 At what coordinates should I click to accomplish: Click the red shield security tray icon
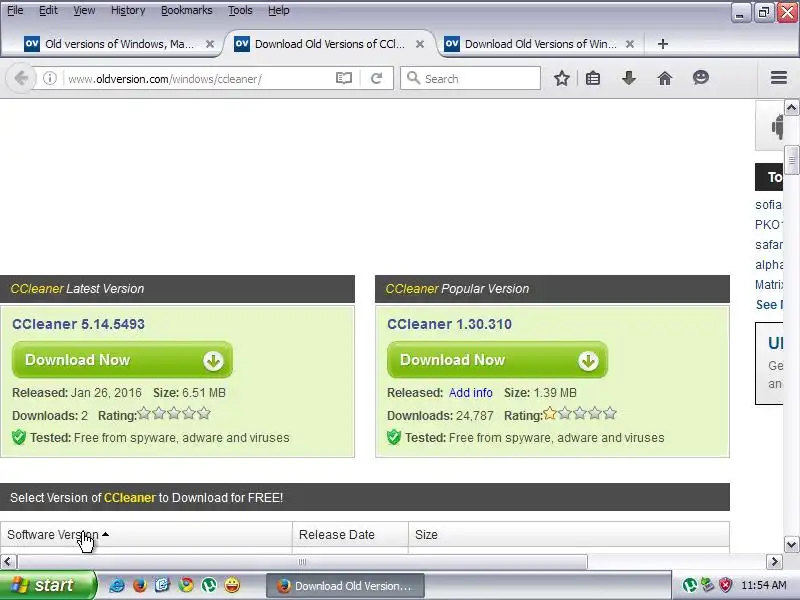click(x=726, y=585)
